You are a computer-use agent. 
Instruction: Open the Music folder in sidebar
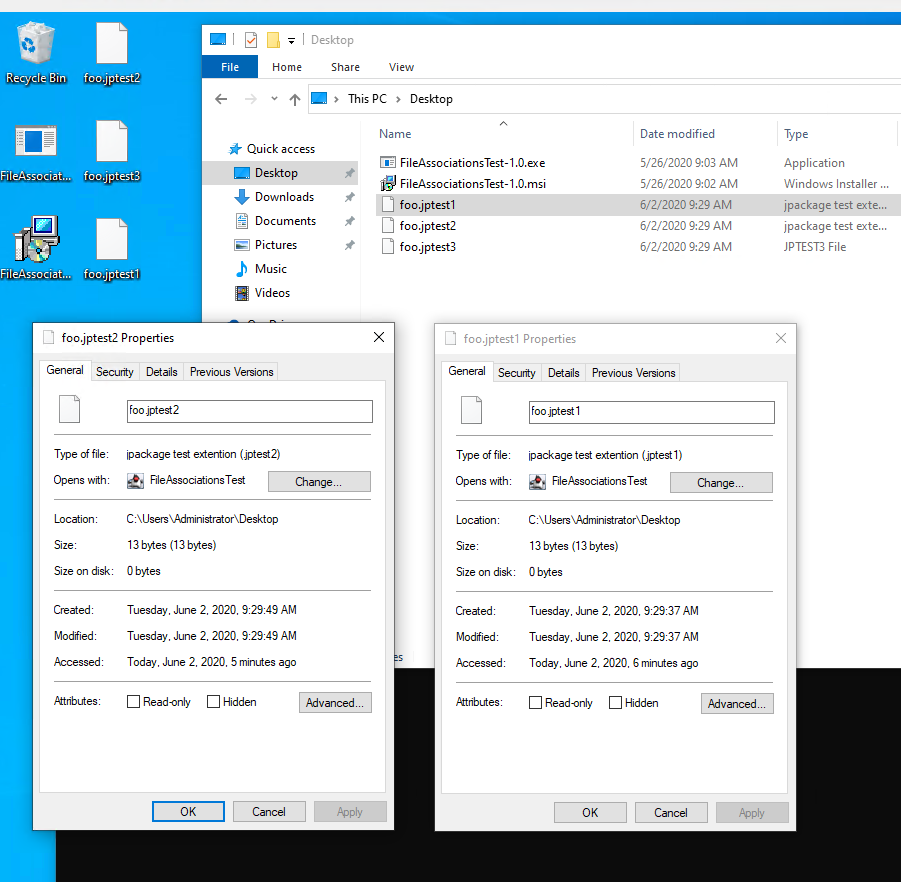[270, 269]
